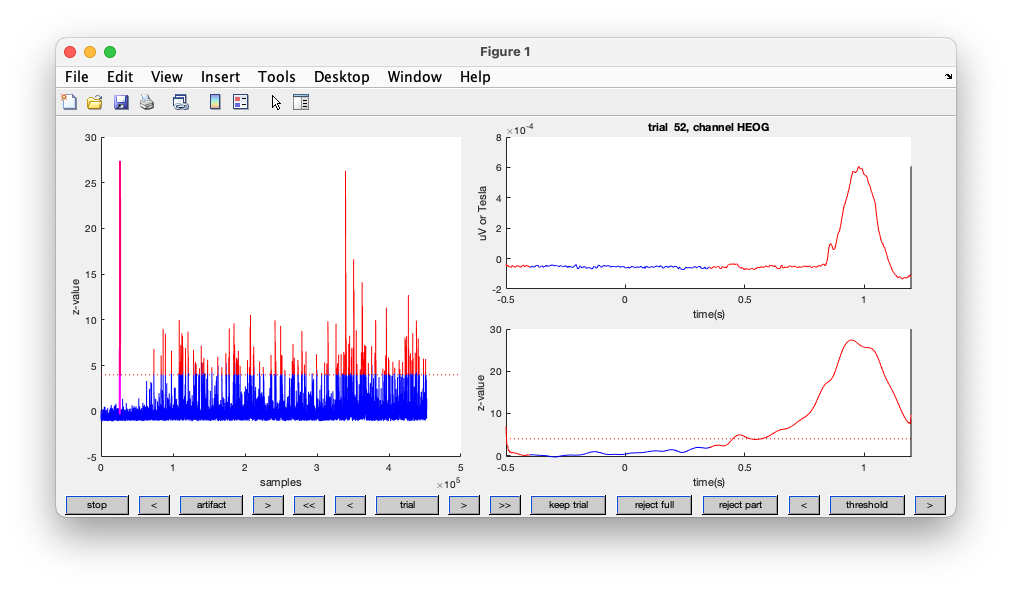The height and width of the screenshot is (591, 1012).
Task: Print the figure with the printer icon
Action: tap(147, 102)
